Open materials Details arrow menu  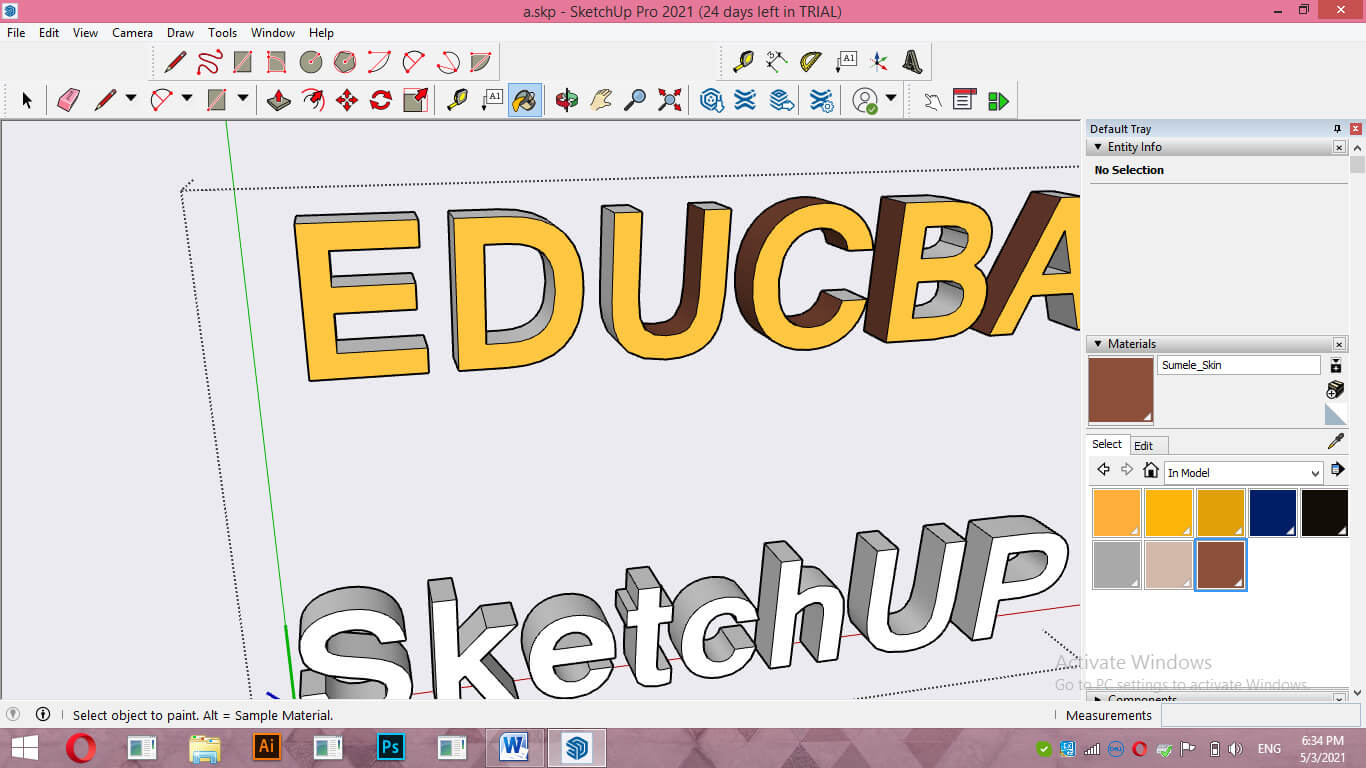pyautogui.click(x=1337, y=470)
